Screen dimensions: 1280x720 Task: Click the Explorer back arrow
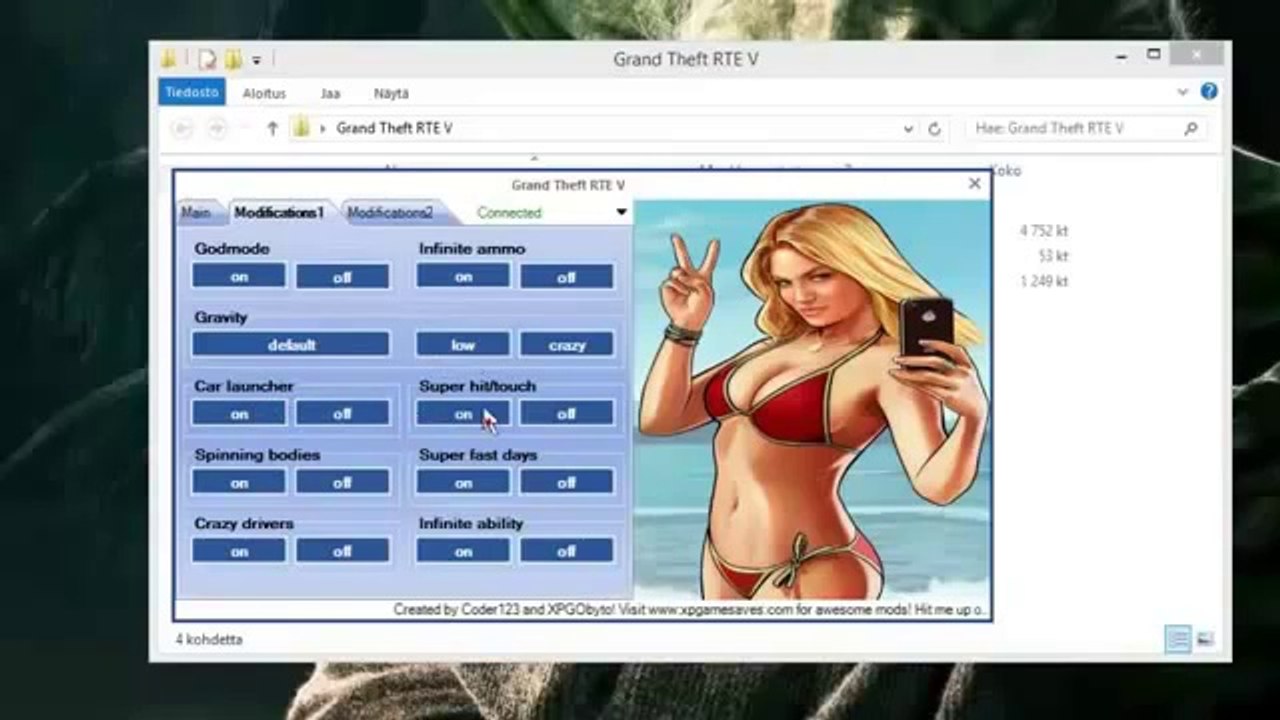[182, 128]
